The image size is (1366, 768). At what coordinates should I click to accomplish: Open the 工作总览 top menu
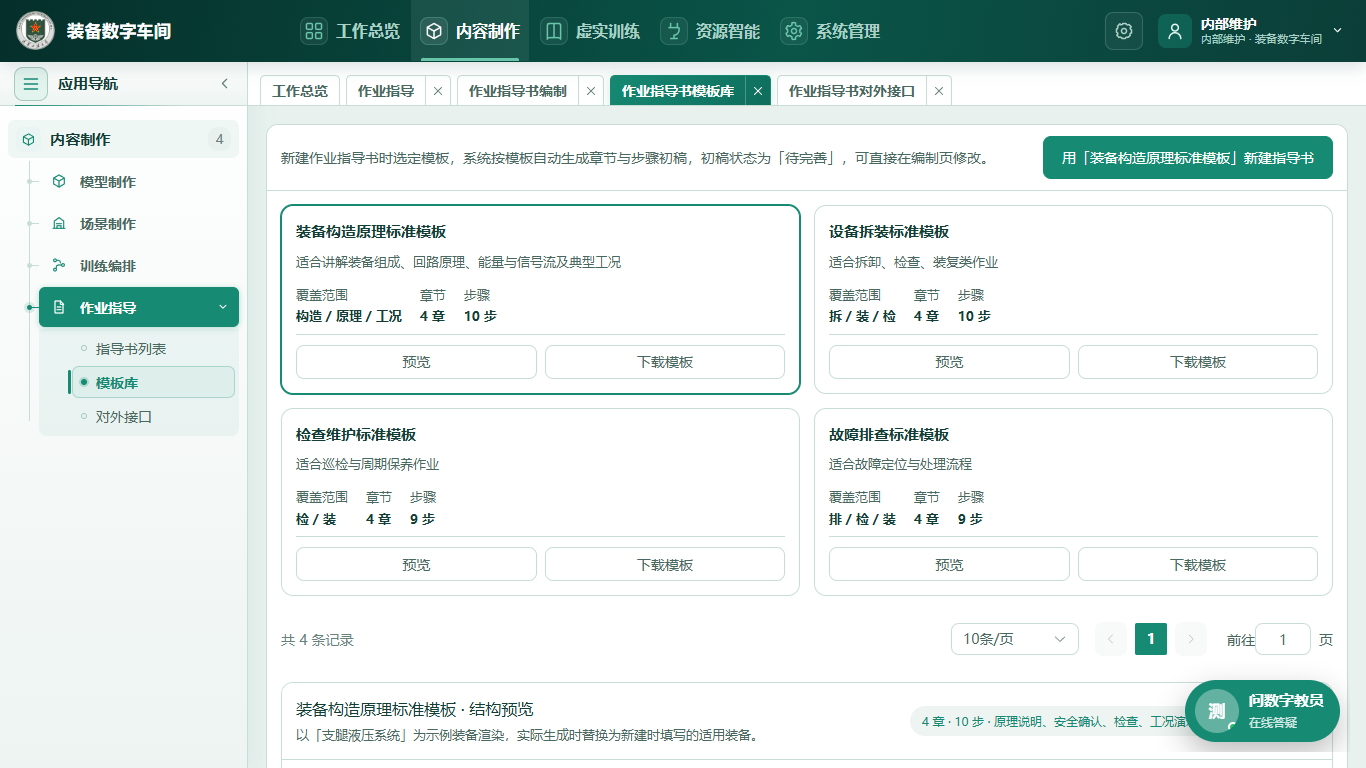350,31
